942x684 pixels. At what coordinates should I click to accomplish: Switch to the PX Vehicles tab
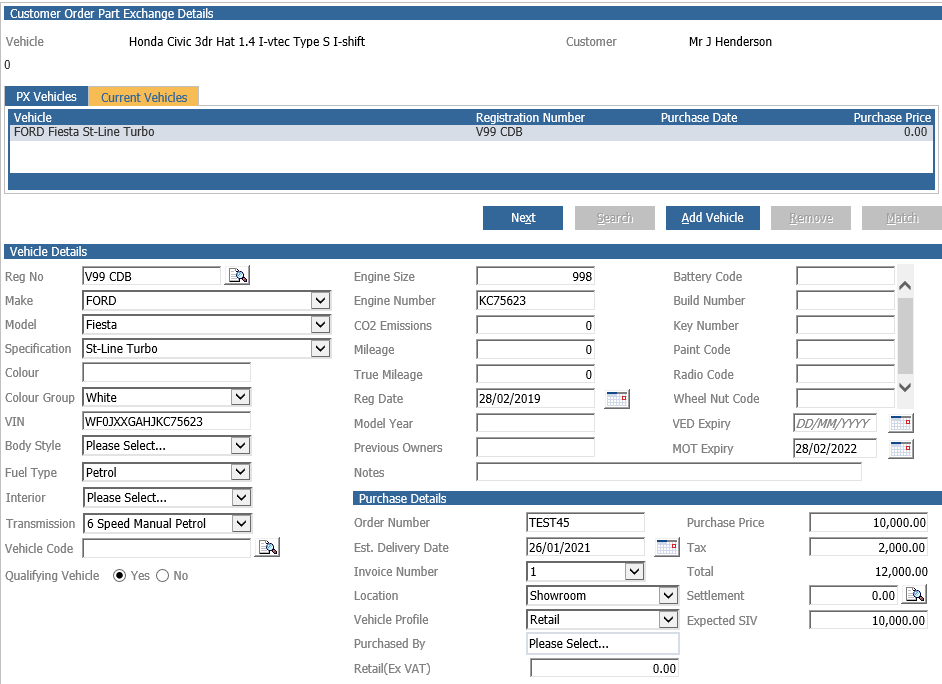46,97
